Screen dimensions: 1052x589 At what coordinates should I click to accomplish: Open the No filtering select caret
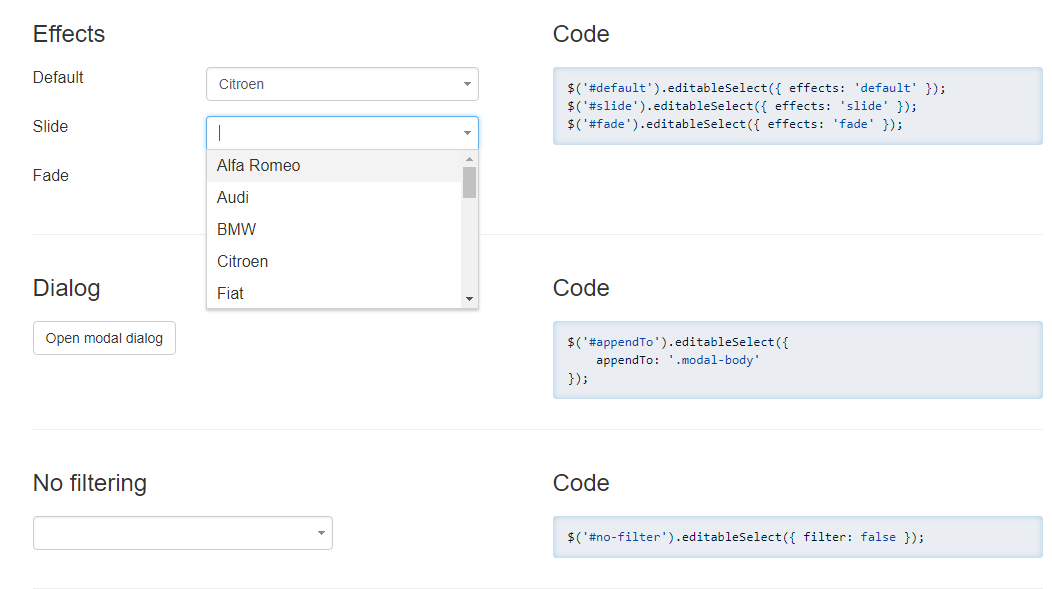pos(321,533)
